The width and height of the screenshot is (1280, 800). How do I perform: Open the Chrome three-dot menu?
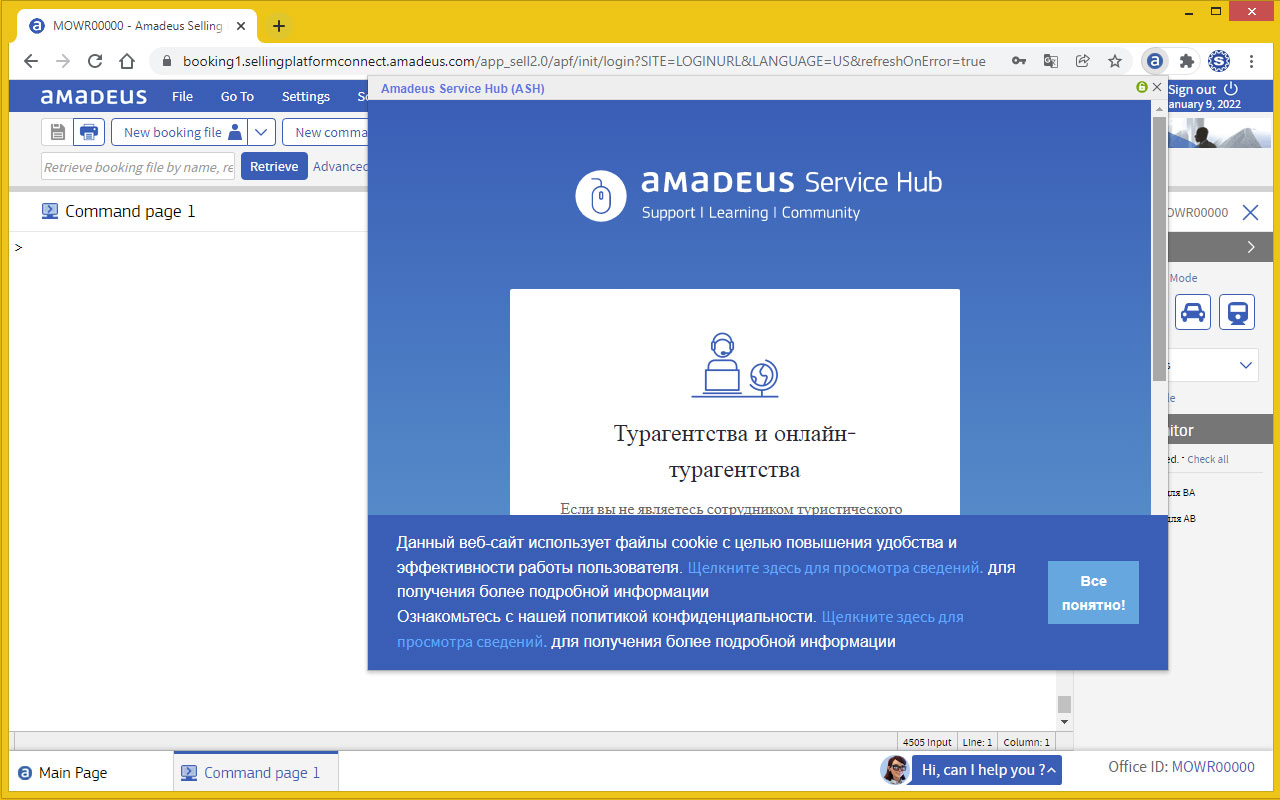coord(1252,61)
